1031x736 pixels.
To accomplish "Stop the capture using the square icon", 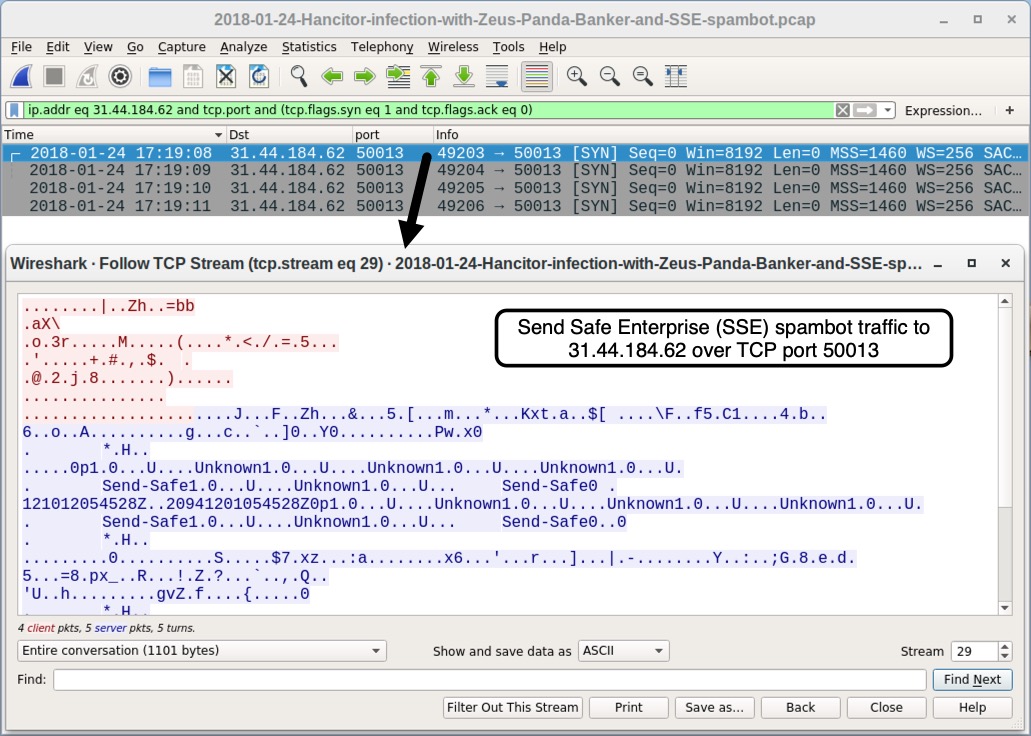I will click(54, 76).
